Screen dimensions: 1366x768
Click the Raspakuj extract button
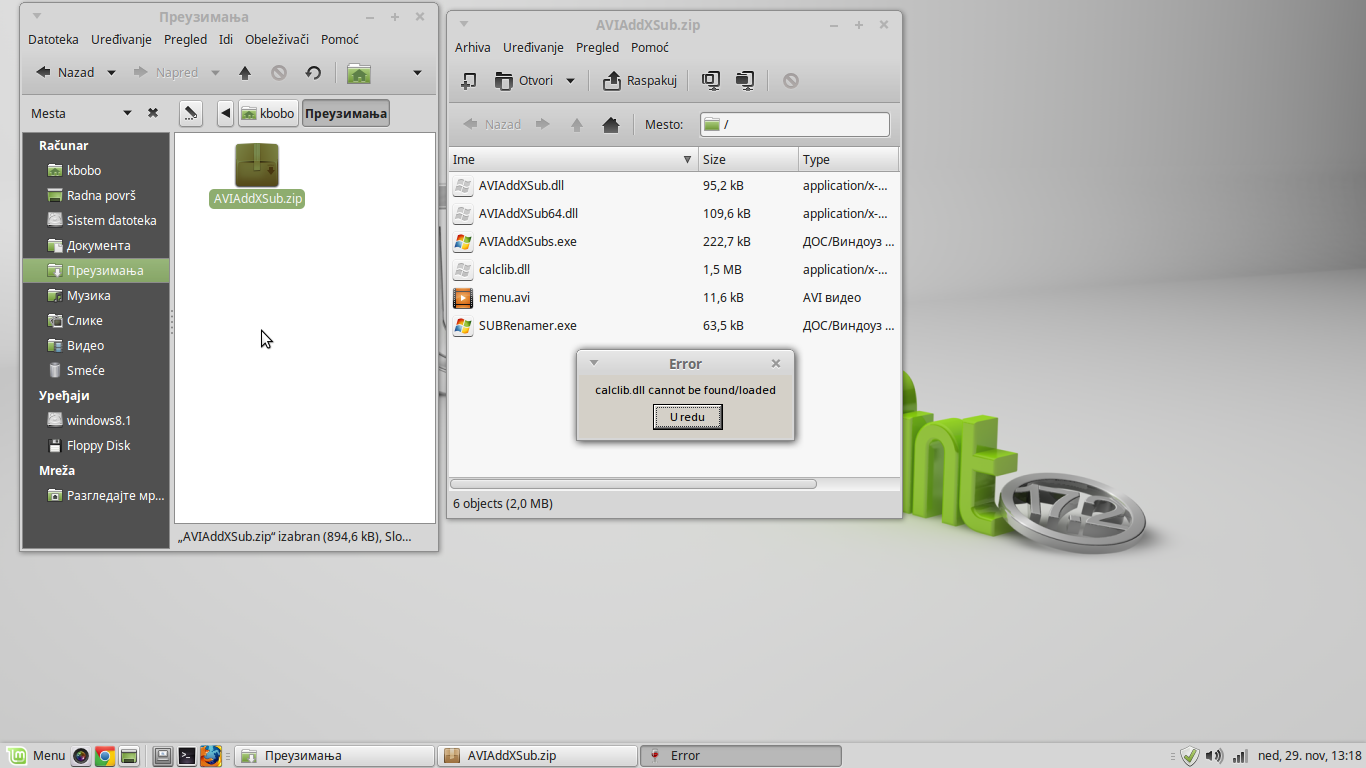(x=640, y=81)
